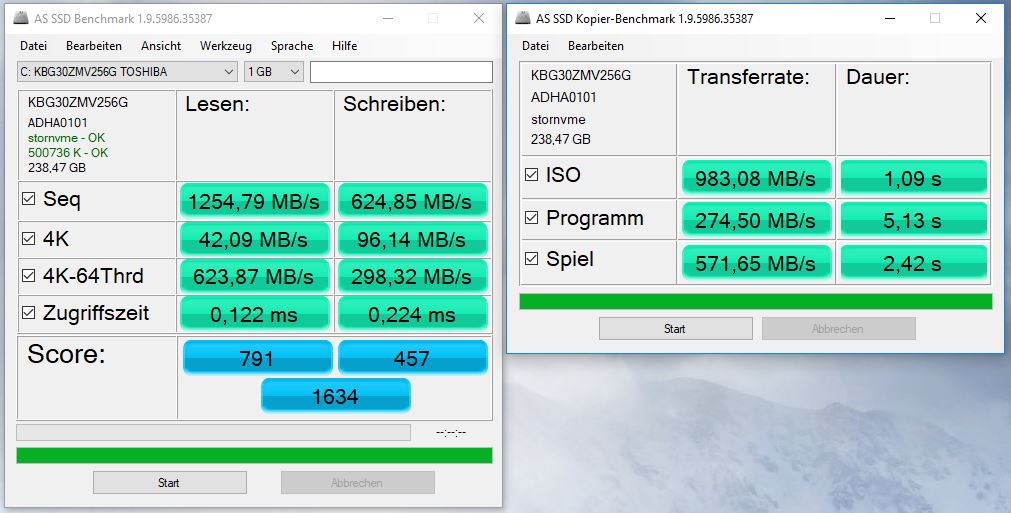
Task: Click the '500736 K - OK' alignment text
Action: click(68, 153)
